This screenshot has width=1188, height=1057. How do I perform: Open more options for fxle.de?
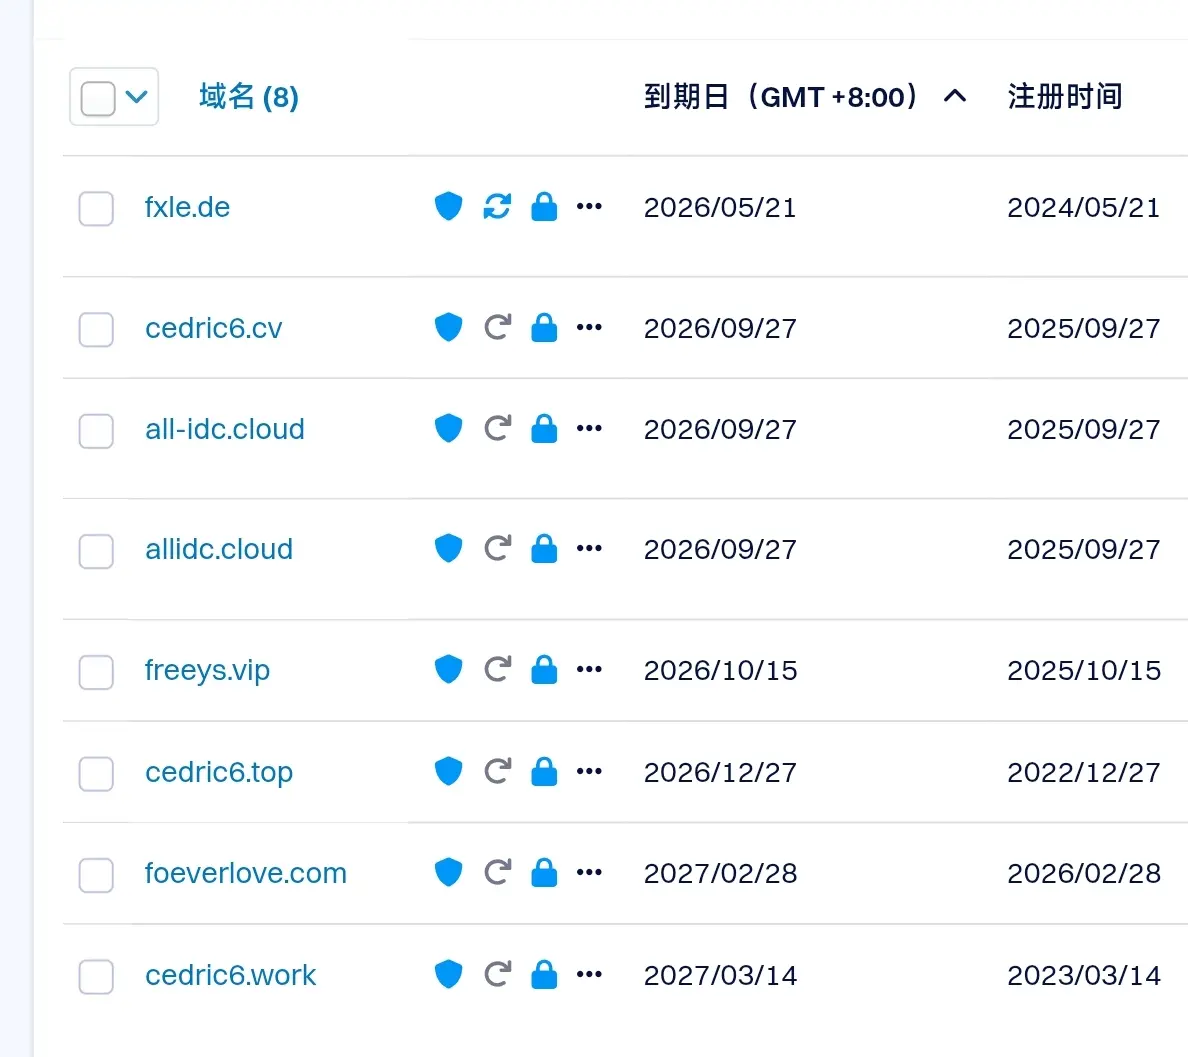pos(589,206)
